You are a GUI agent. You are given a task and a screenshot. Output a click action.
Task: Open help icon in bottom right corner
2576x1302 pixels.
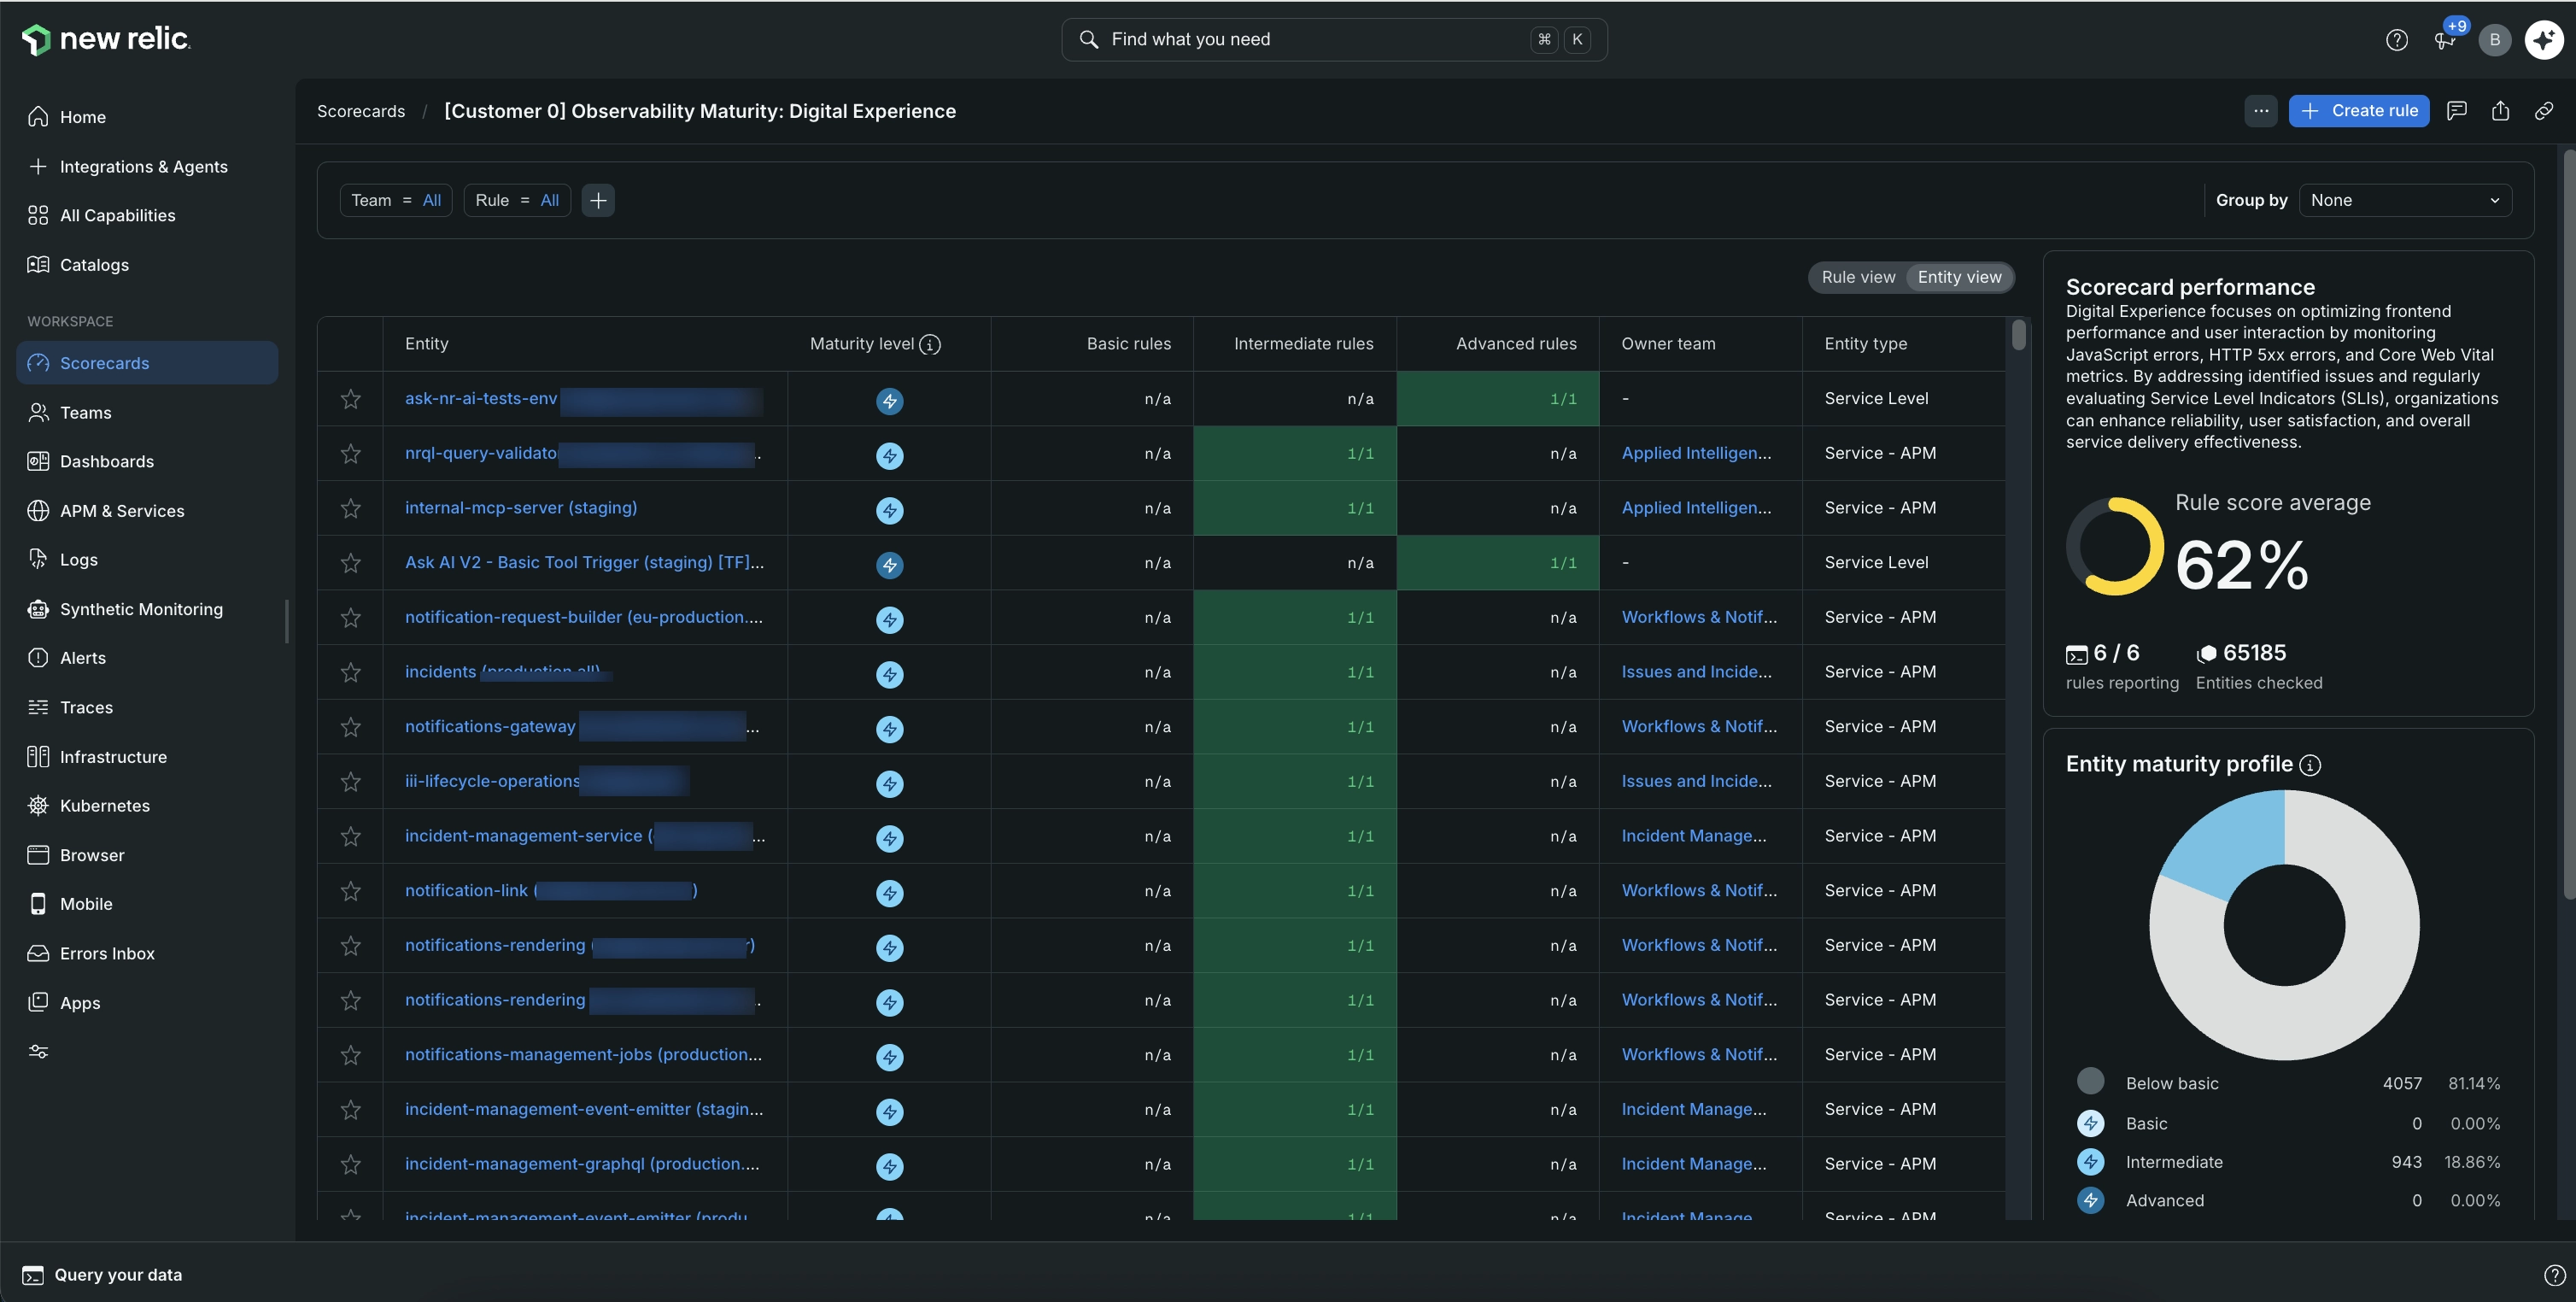click(2554, 1275)
